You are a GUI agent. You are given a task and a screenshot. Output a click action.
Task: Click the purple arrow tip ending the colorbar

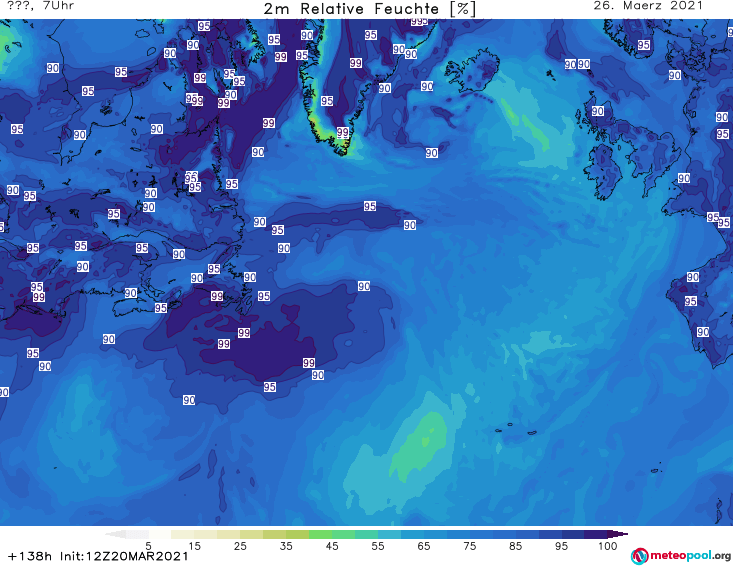click(x=620, y=534)
